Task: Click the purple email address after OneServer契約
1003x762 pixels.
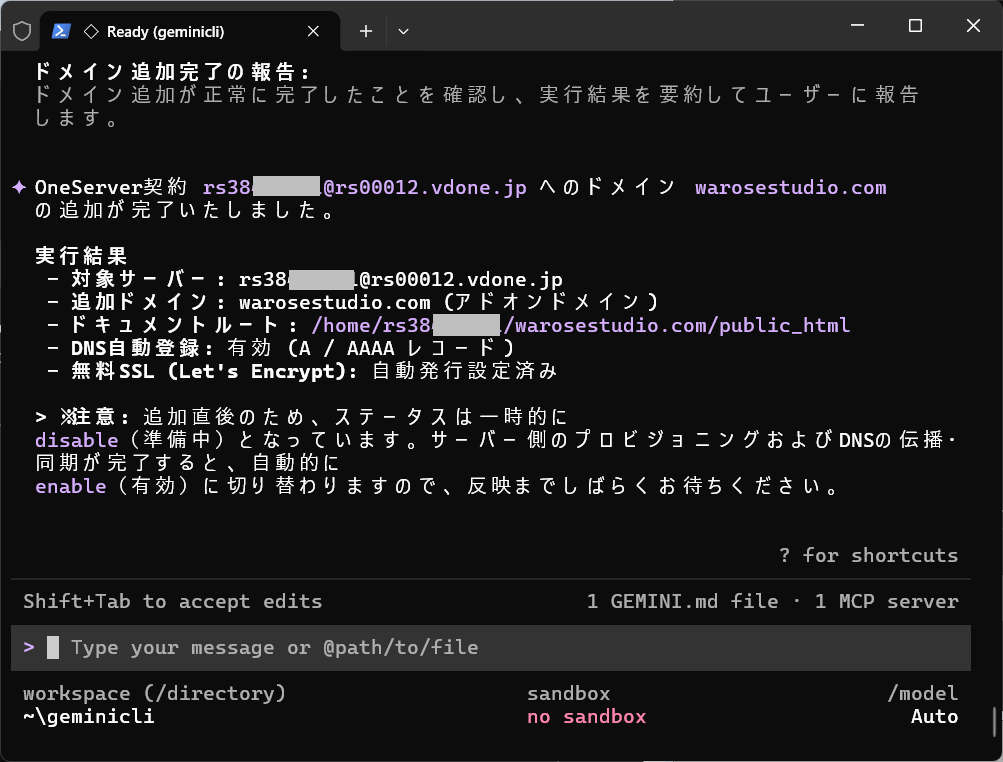Action: pos(365,187)
